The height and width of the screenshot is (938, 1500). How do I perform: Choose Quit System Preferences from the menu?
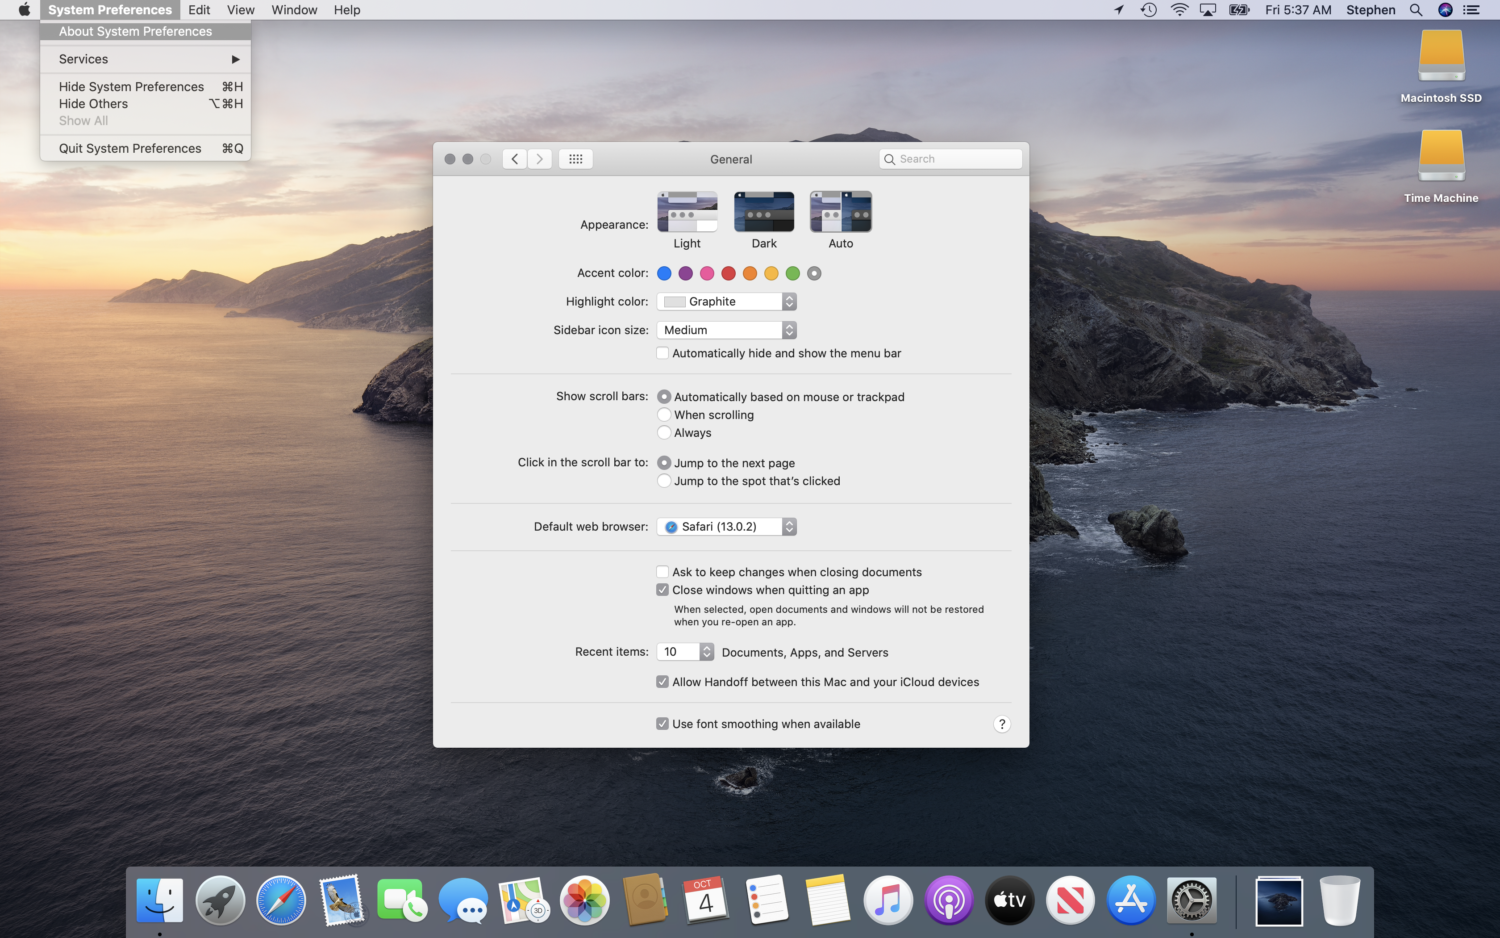tap(130, 148)
